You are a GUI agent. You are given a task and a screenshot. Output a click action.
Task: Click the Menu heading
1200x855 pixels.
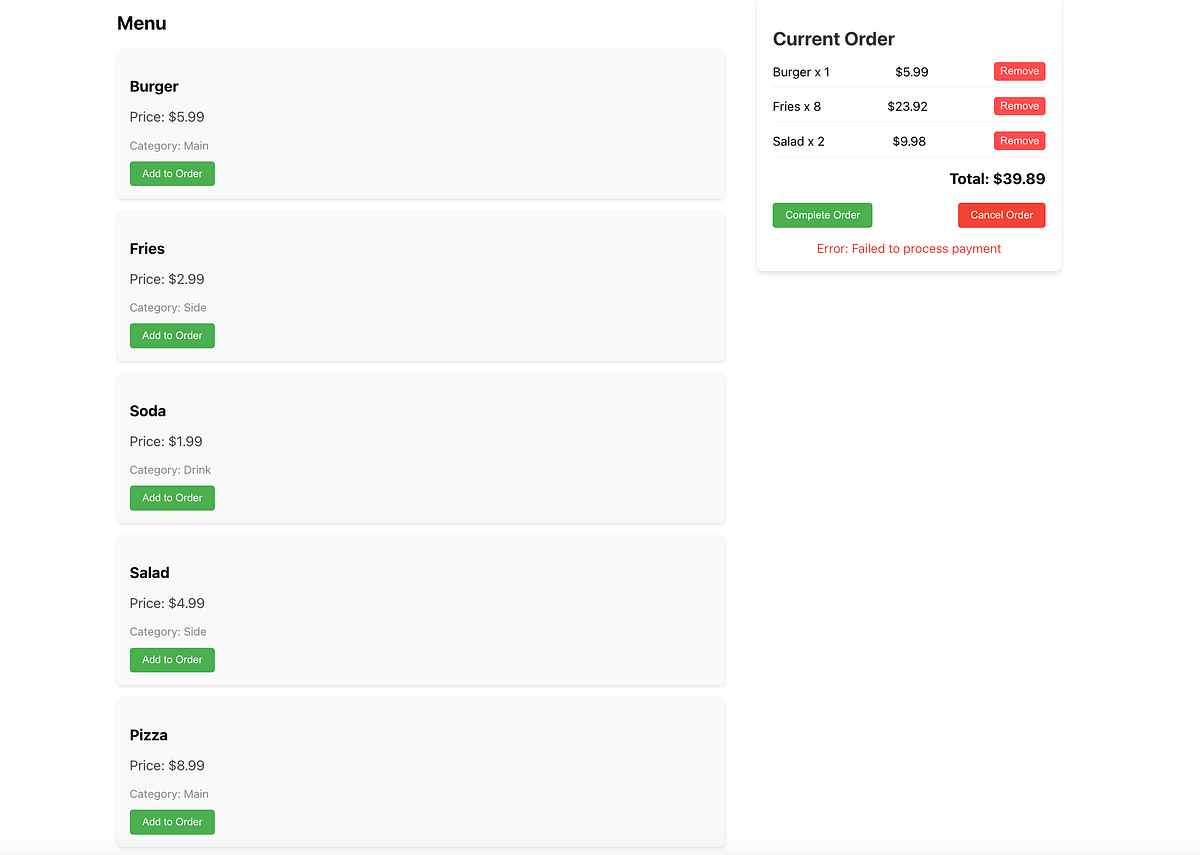(141, 23)
